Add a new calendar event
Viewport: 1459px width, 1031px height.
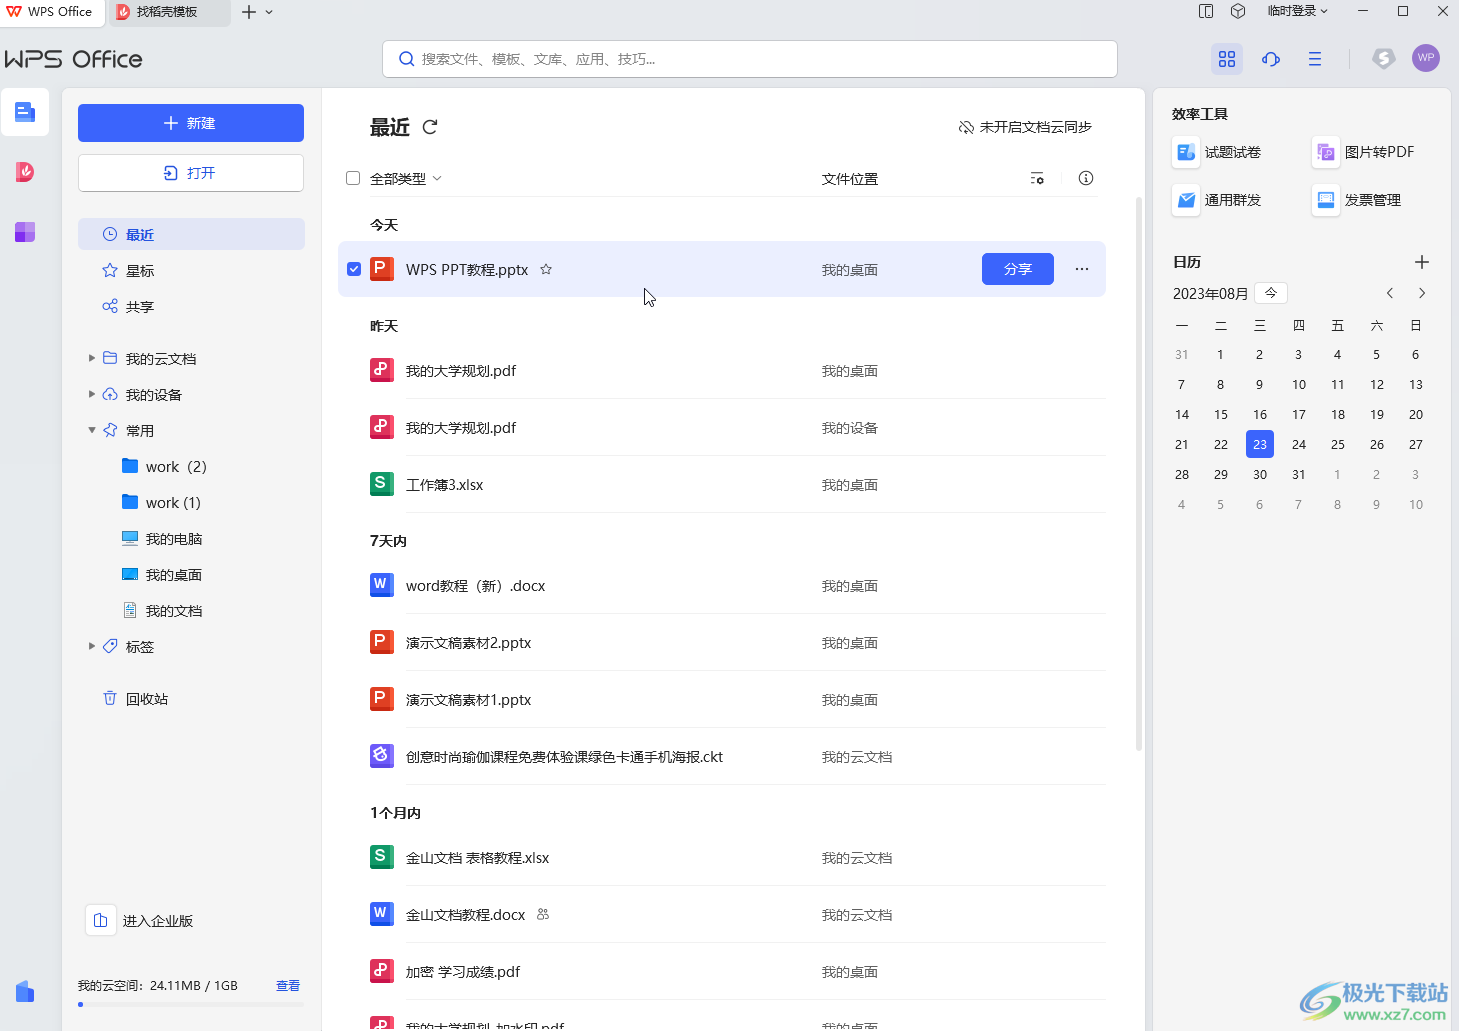pyautogui.click(x=1422, y=262)
